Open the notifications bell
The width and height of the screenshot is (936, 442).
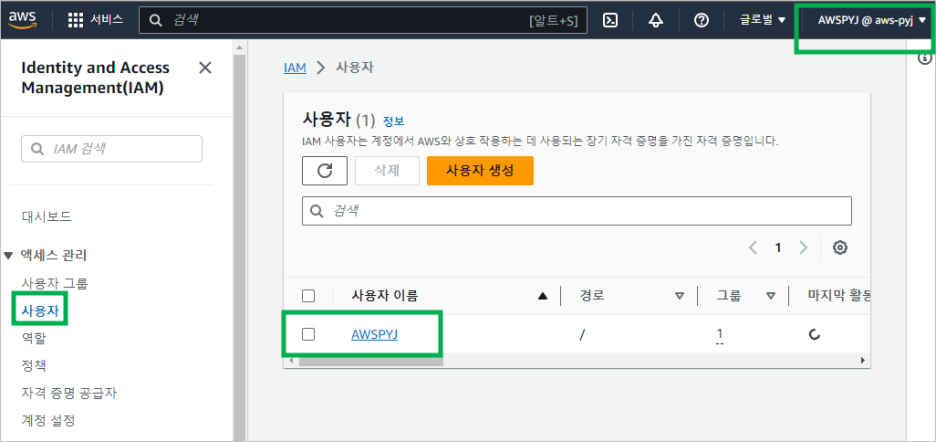tap(656, 20)
